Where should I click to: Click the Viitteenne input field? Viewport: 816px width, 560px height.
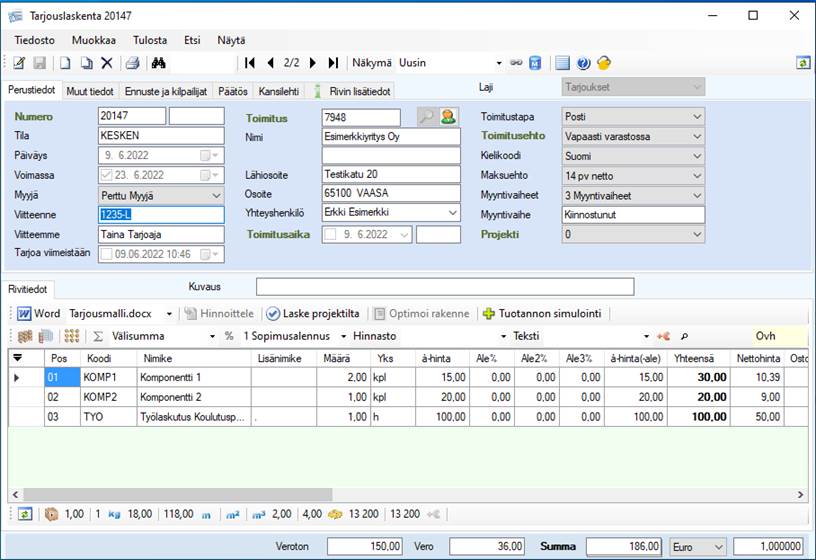[x=161, y=214]
